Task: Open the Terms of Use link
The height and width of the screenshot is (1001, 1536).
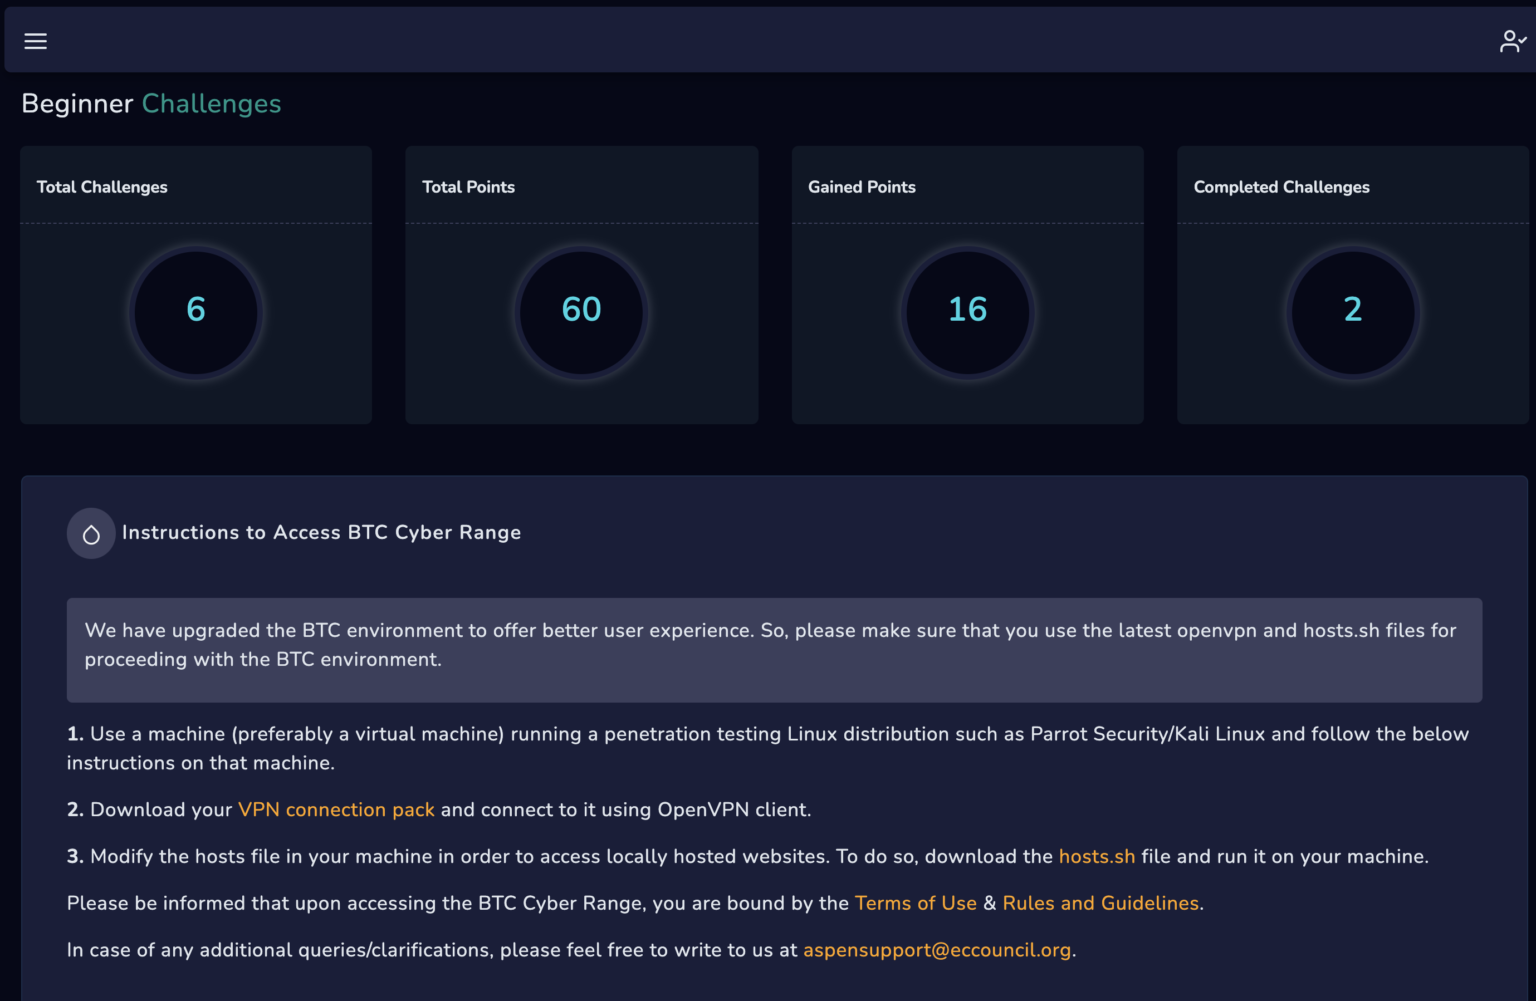Action: (x=915, y=904)
